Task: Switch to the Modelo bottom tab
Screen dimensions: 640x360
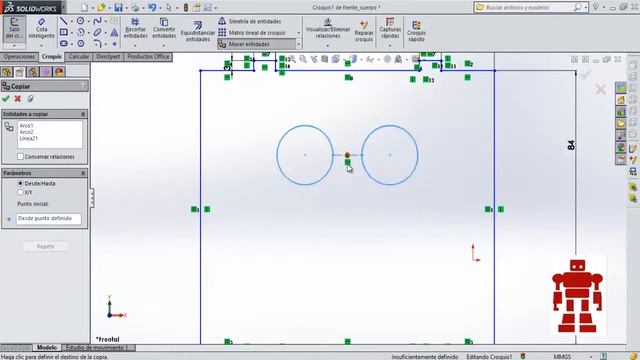Action: click(x=47, y=347)
